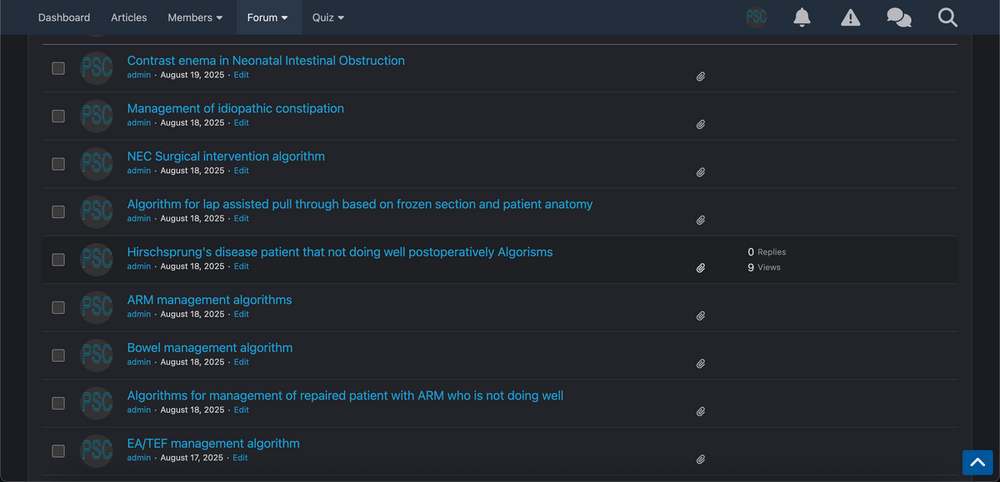The height and width of the screenshot is (482, 1000).
Task: Click attachment paperclip on EA/TEF thread
Action: [x=700, y=459]
